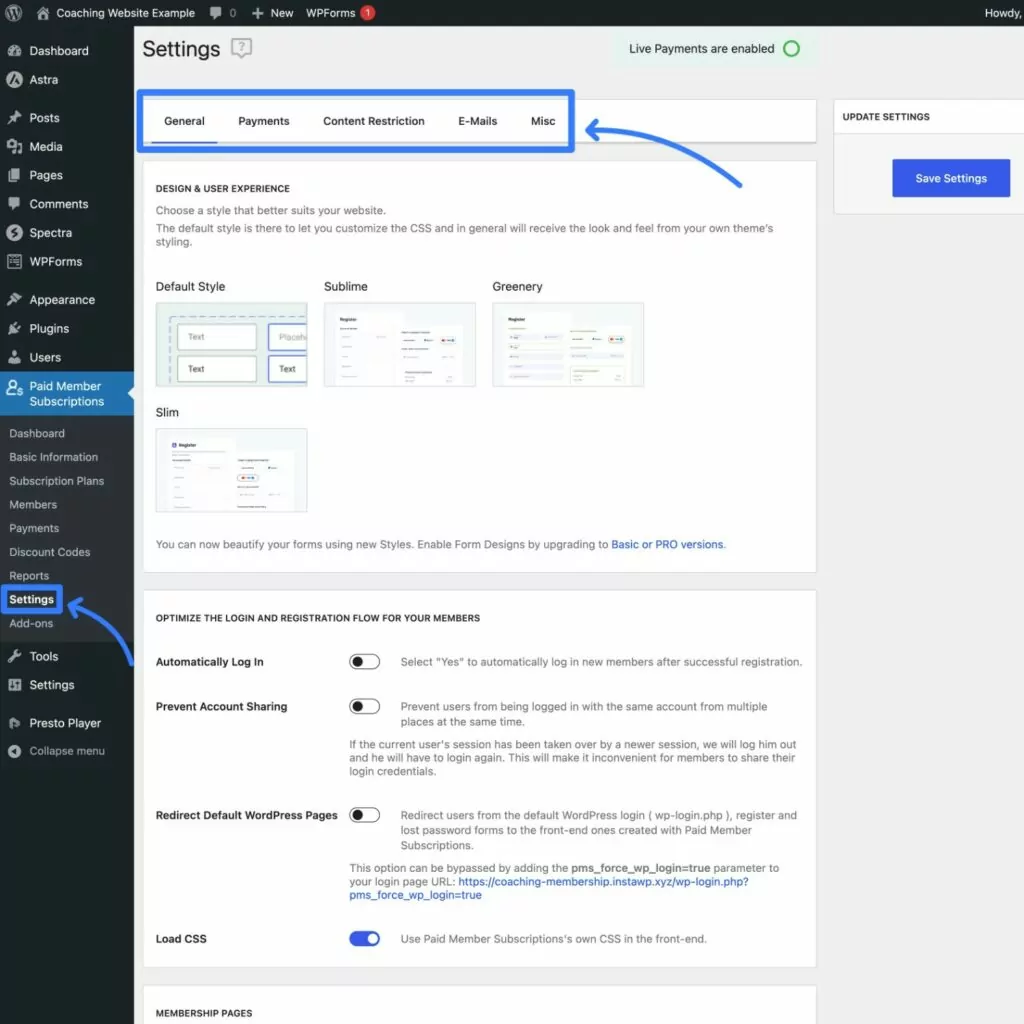
Task: Open Discount Codes submenu item
Action: pos(50,552)
